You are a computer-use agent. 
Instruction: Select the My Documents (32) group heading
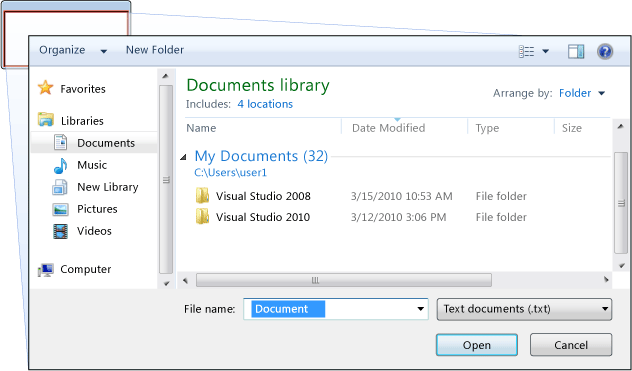point(261,156)
